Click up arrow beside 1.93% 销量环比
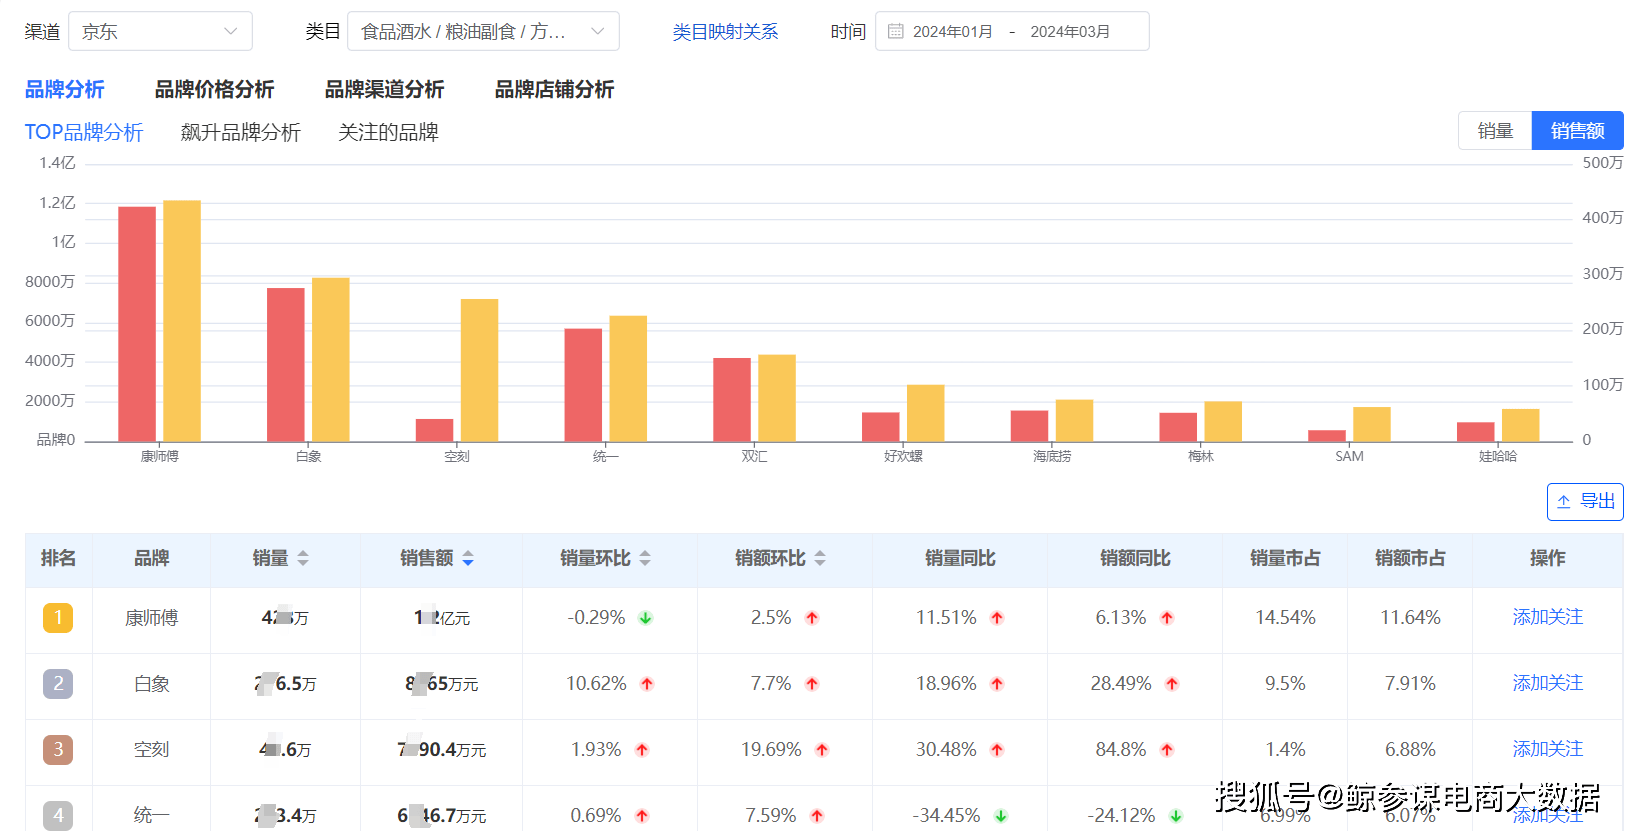 tap(642, 750)
